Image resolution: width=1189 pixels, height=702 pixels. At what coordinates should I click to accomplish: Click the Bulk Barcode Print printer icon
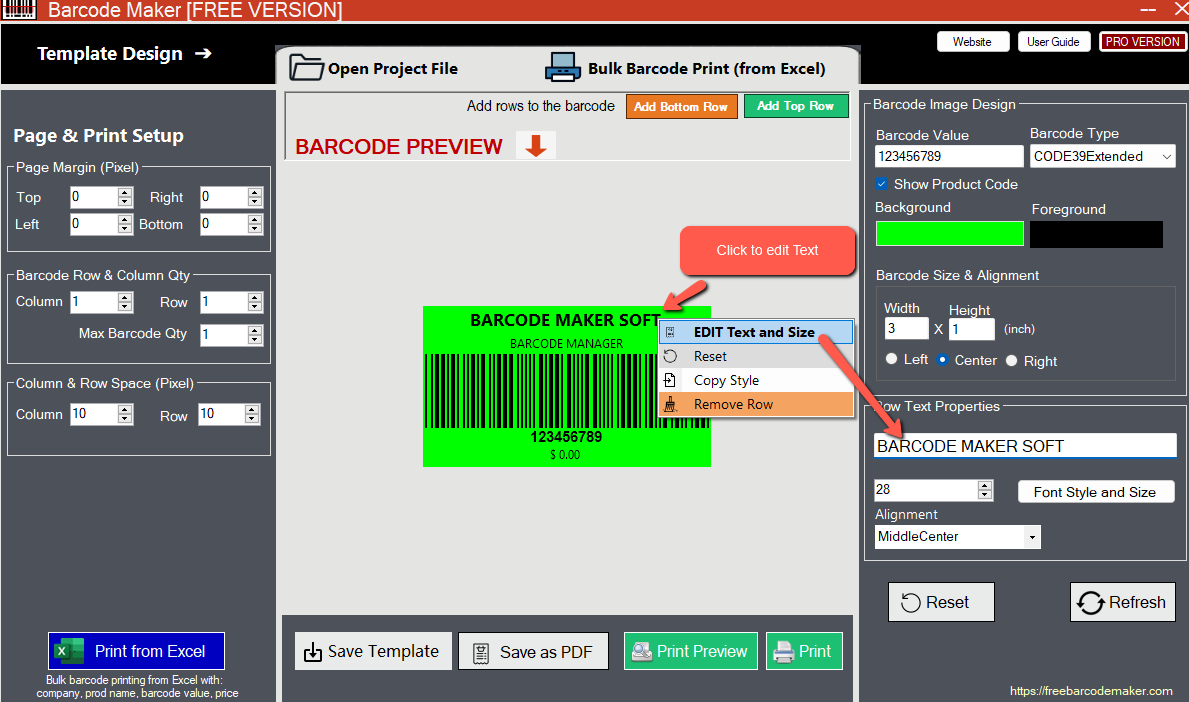563,68
